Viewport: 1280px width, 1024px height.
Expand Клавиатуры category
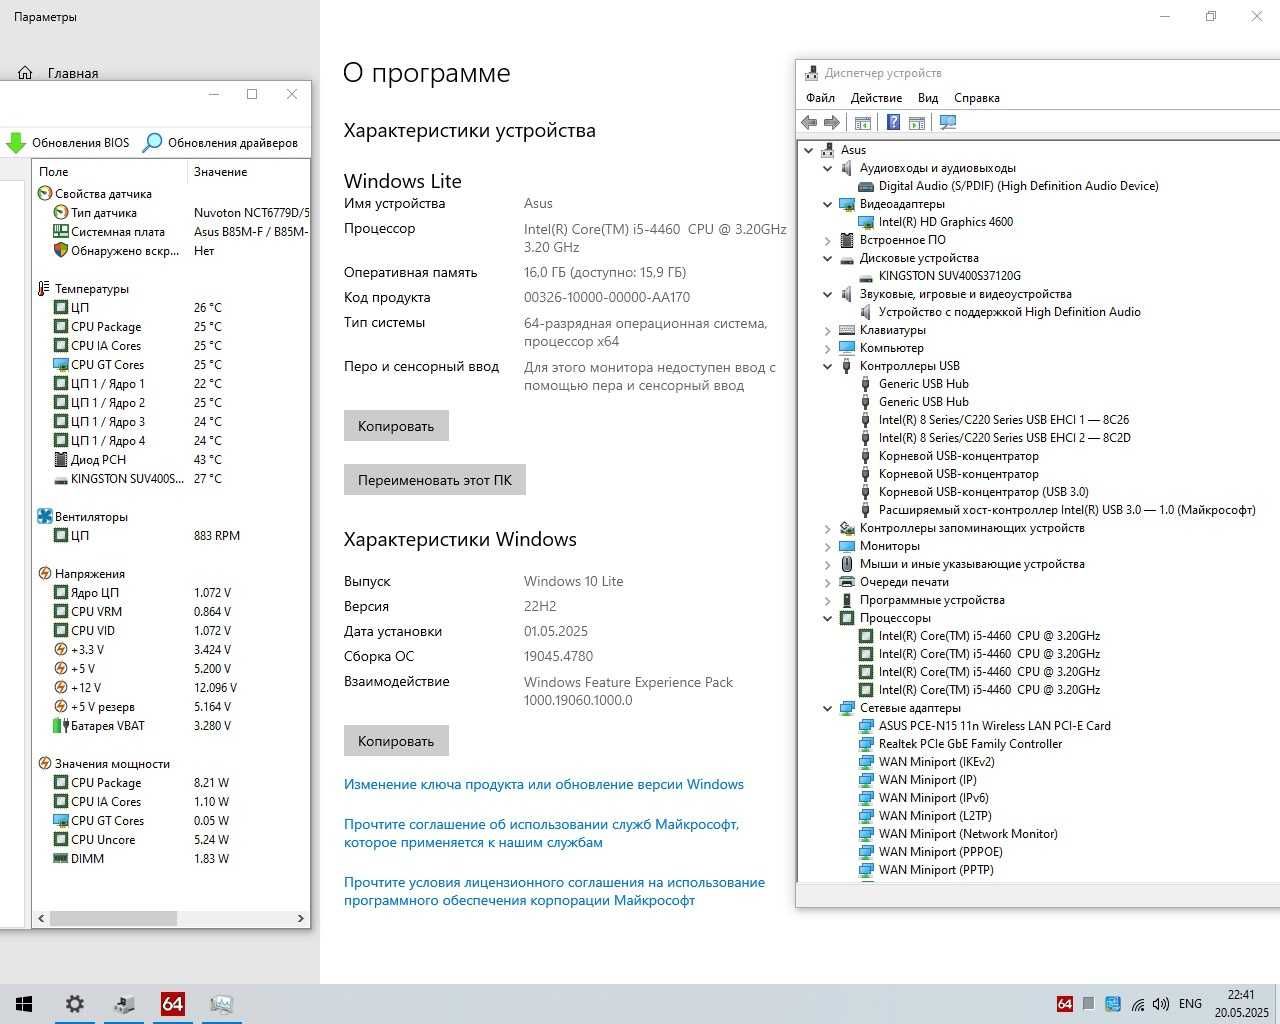pyautogui.click(x=827, y=330)
